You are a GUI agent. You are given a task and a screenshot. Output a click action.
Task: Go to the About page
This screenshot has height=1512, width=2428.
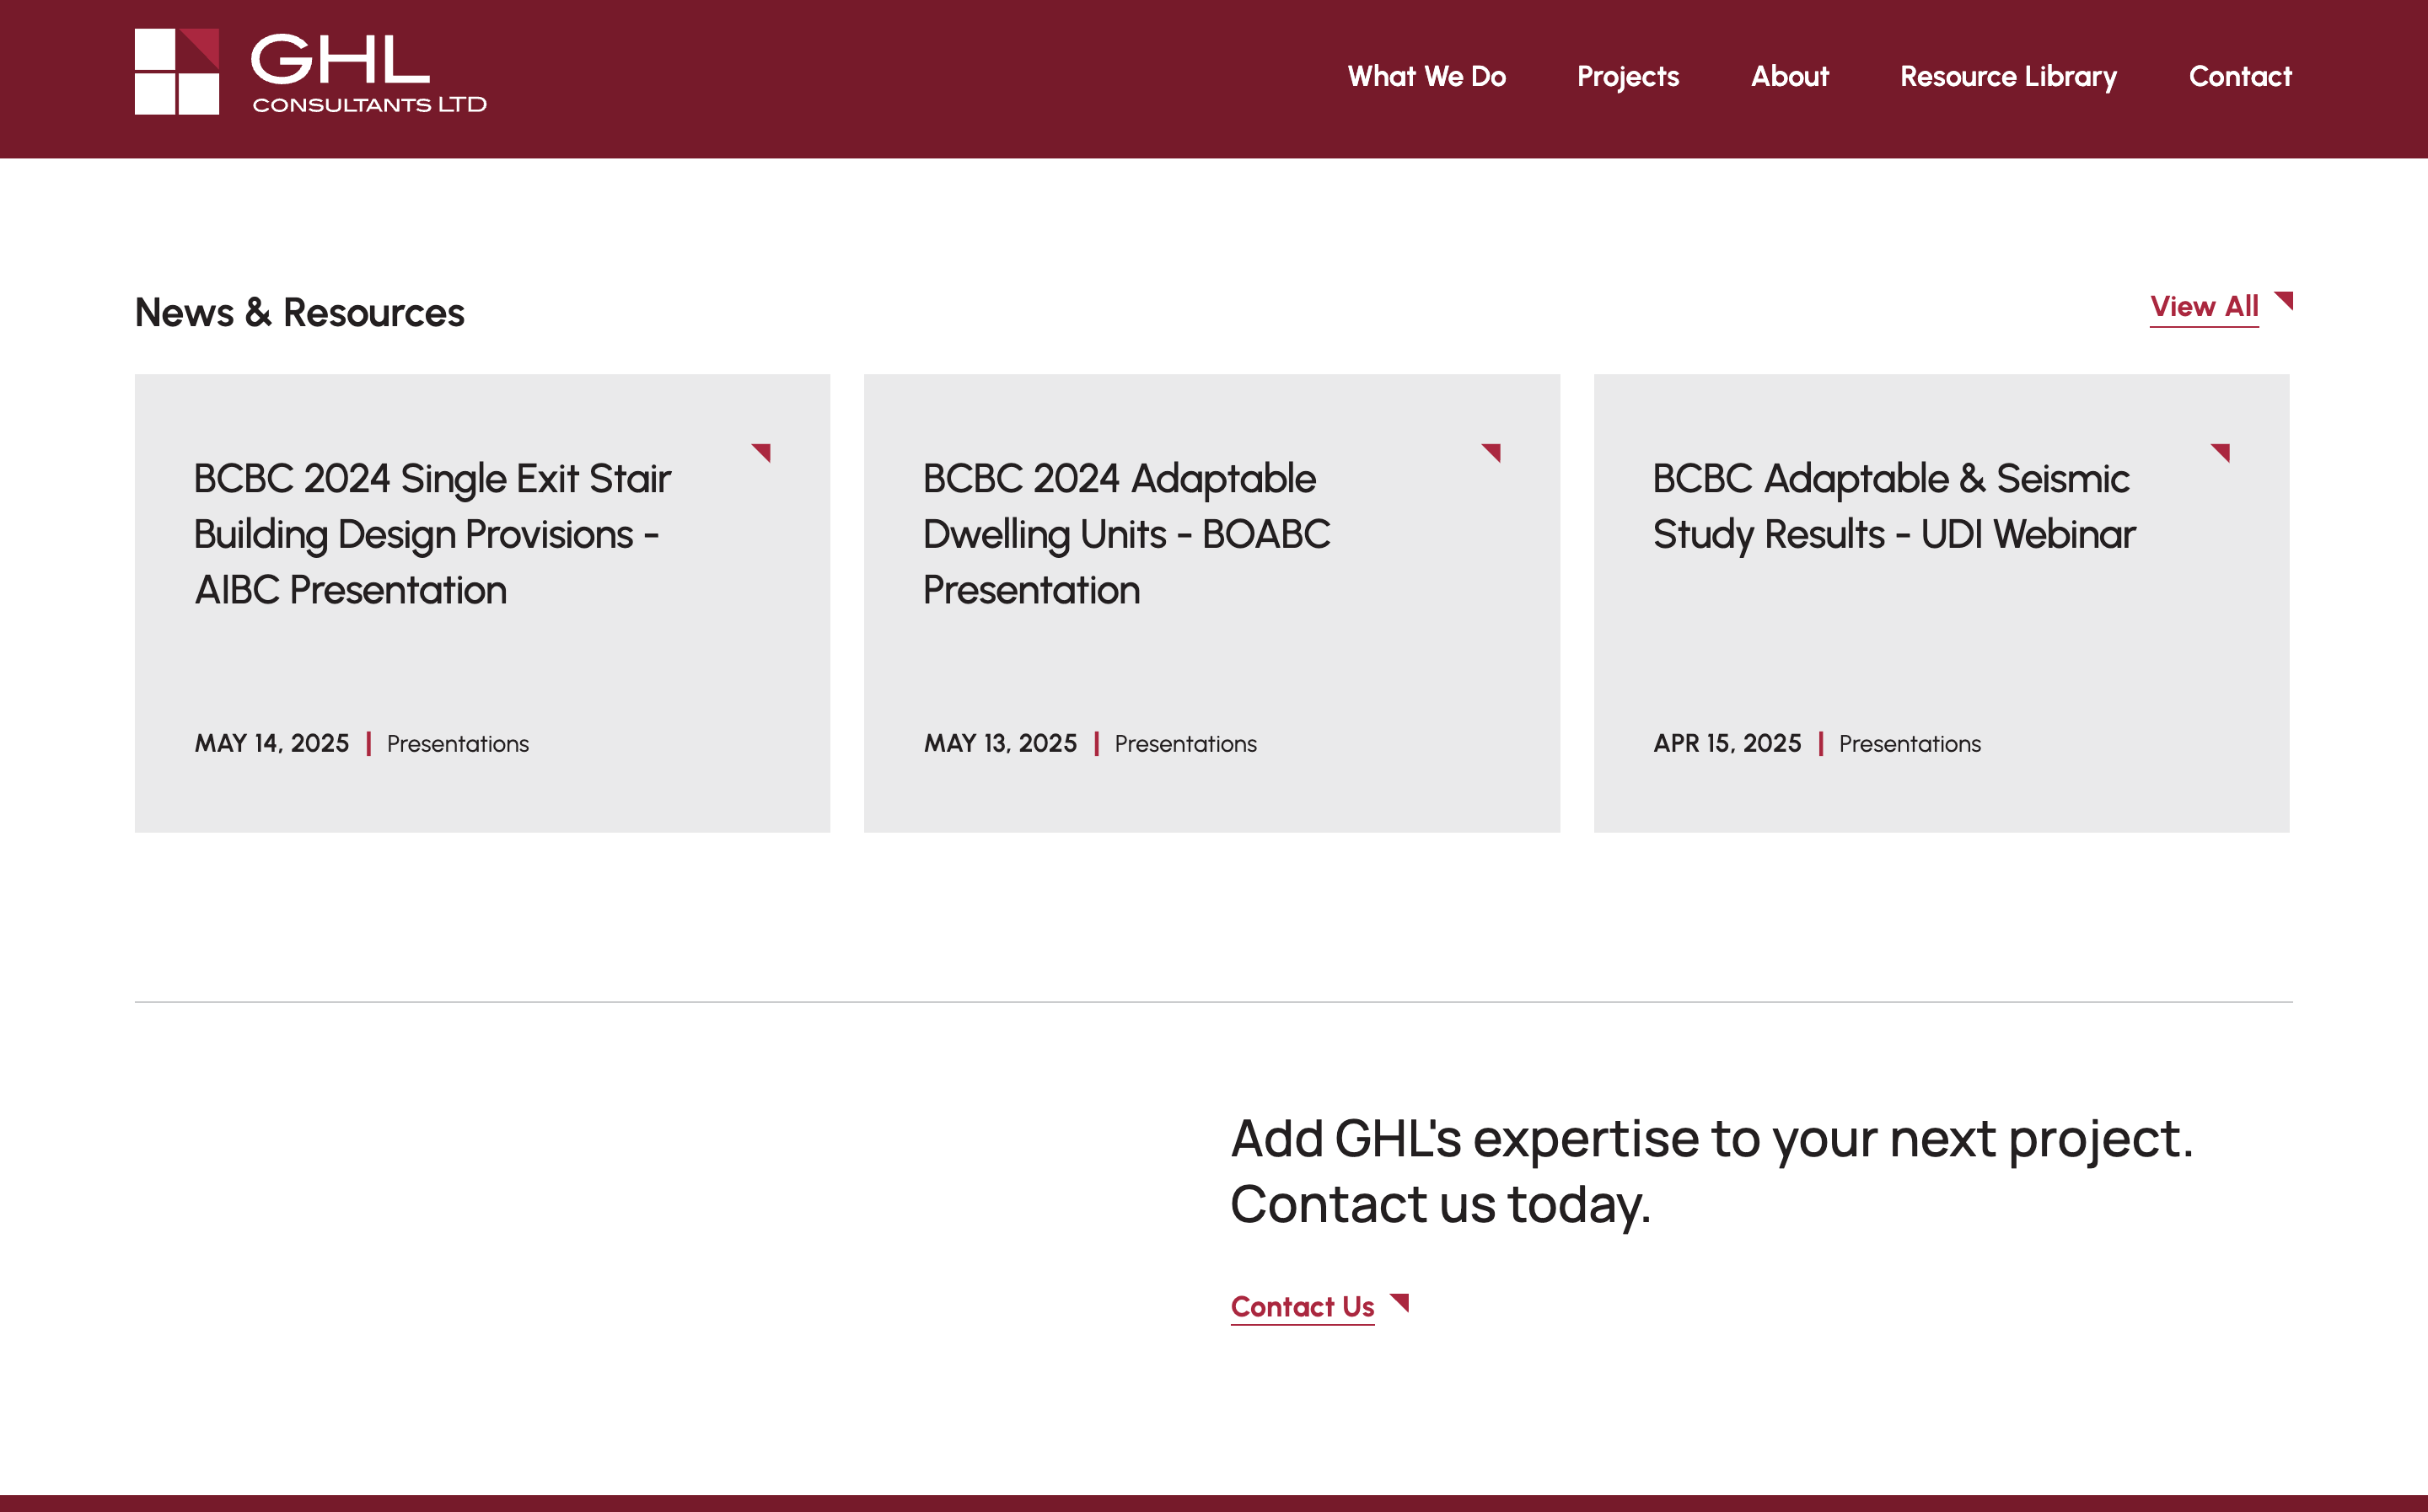(x=1789, y=76)
